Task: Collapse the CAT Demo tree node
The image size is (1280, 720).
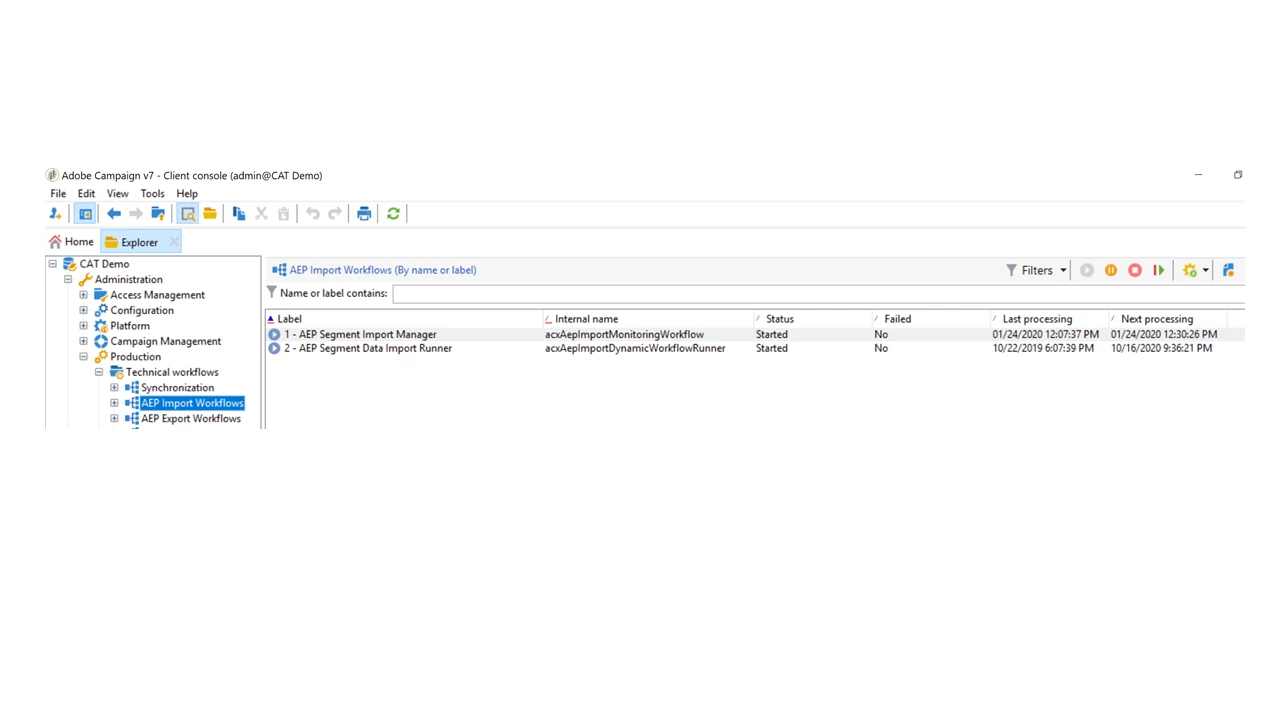Action: (53, 264)
